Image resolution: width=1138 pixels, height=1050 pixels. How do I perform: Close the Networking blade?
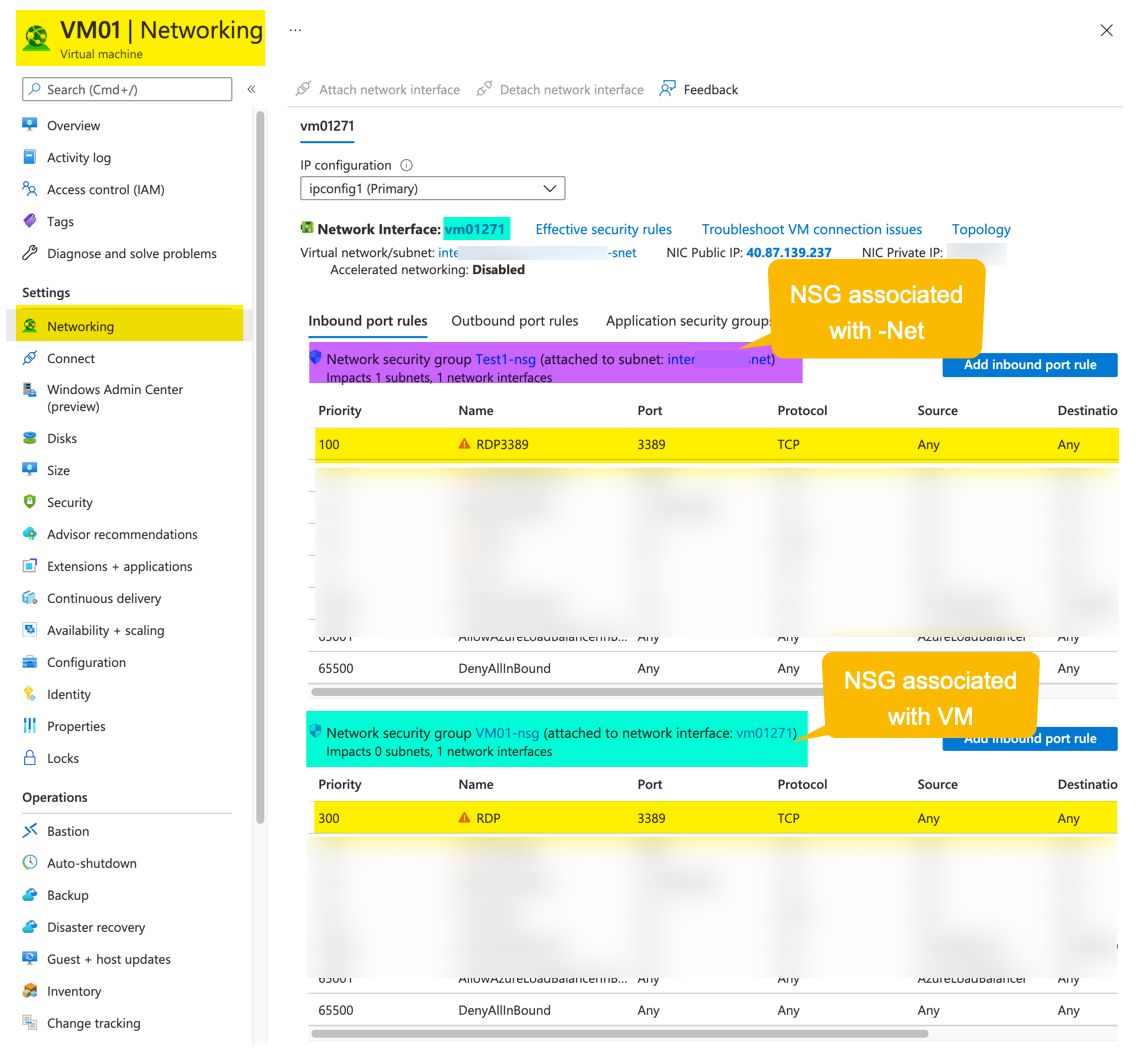[1106, 30]
